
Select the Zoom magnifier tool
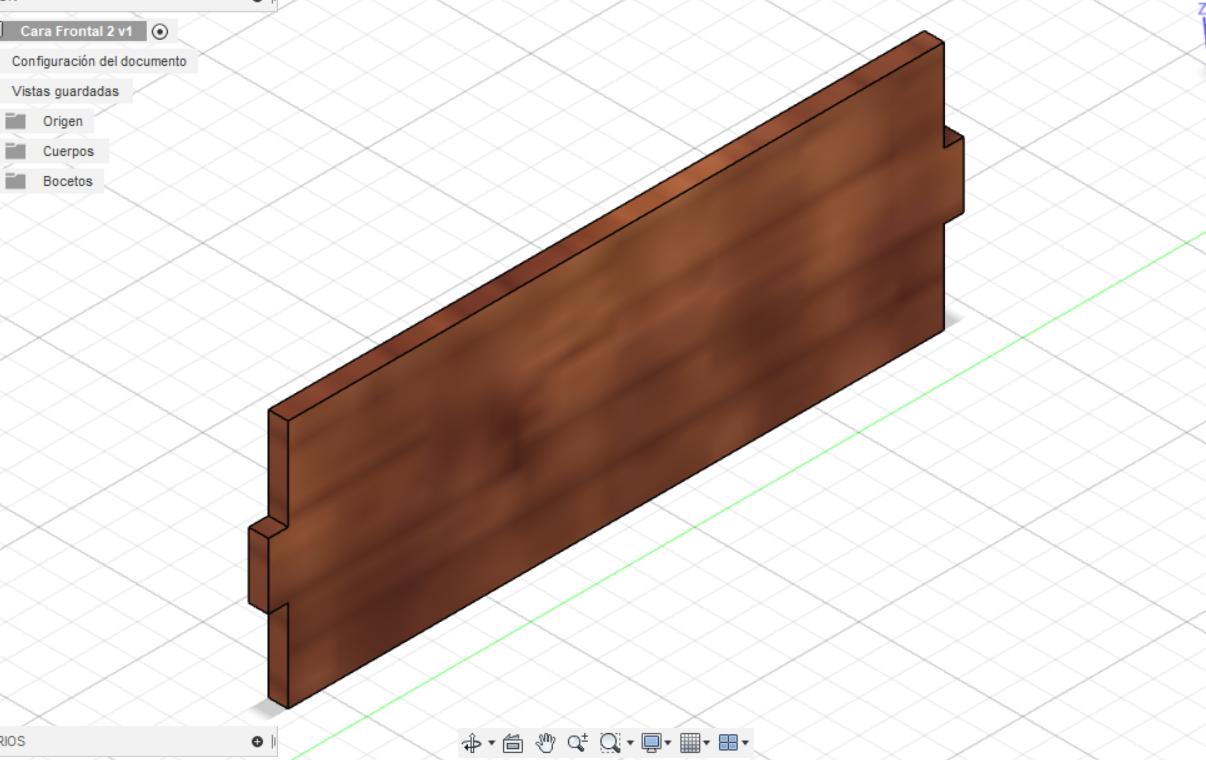pyautogui.click(x=577, y=742)
